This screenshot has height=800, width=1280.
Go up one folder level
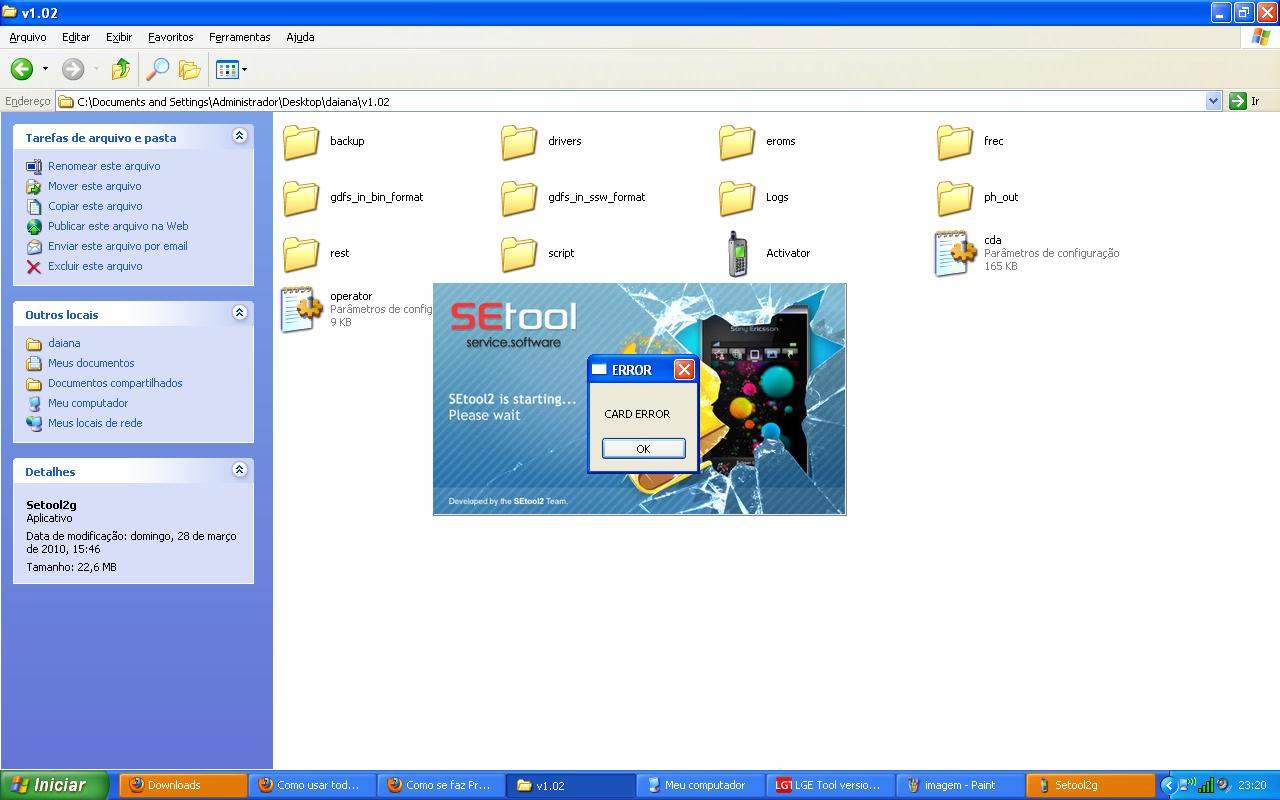coord(121,69)
